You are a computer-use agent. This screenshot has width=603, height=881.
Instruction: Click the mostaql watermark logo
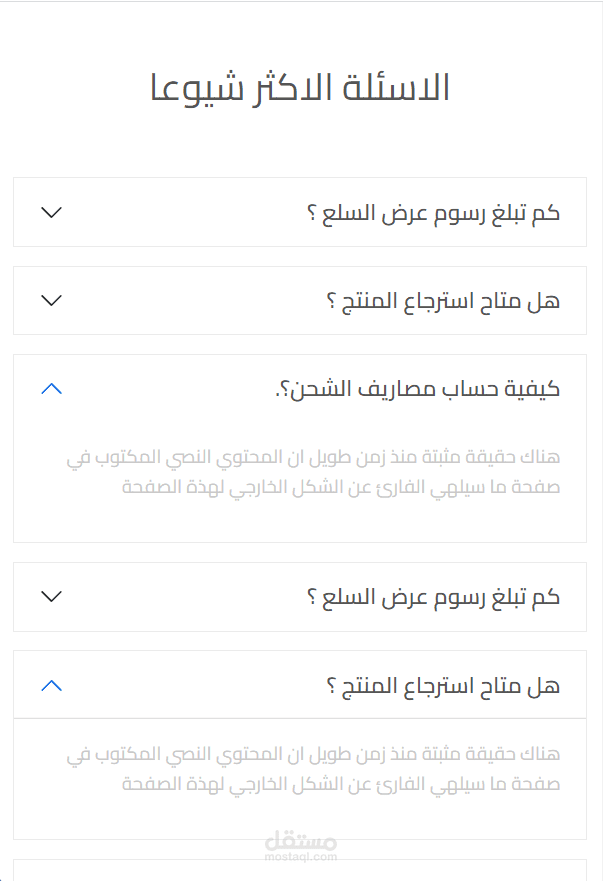tap(301, 839)
